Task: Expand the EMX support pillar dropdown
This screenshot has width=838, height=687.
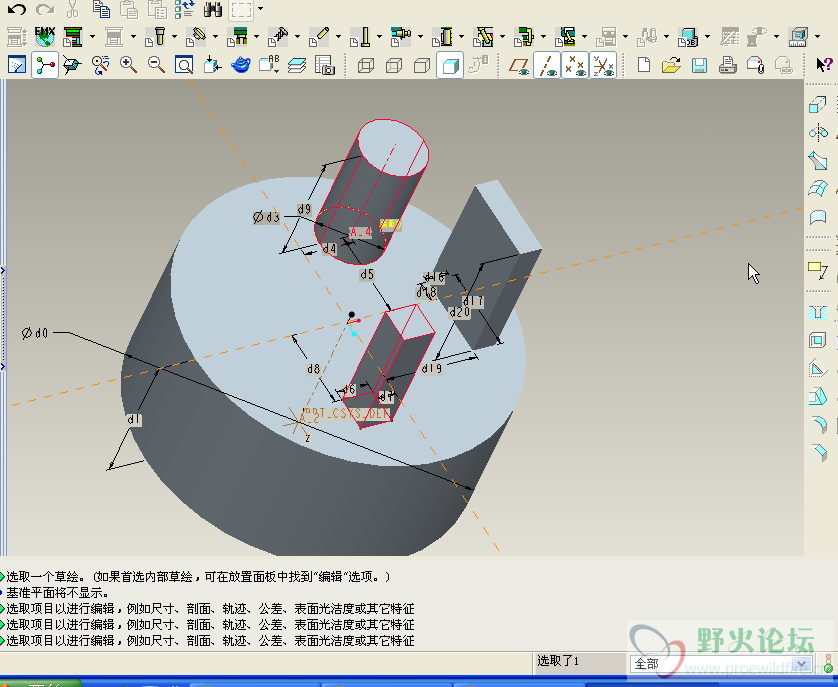Action: [x=461, y=37]
